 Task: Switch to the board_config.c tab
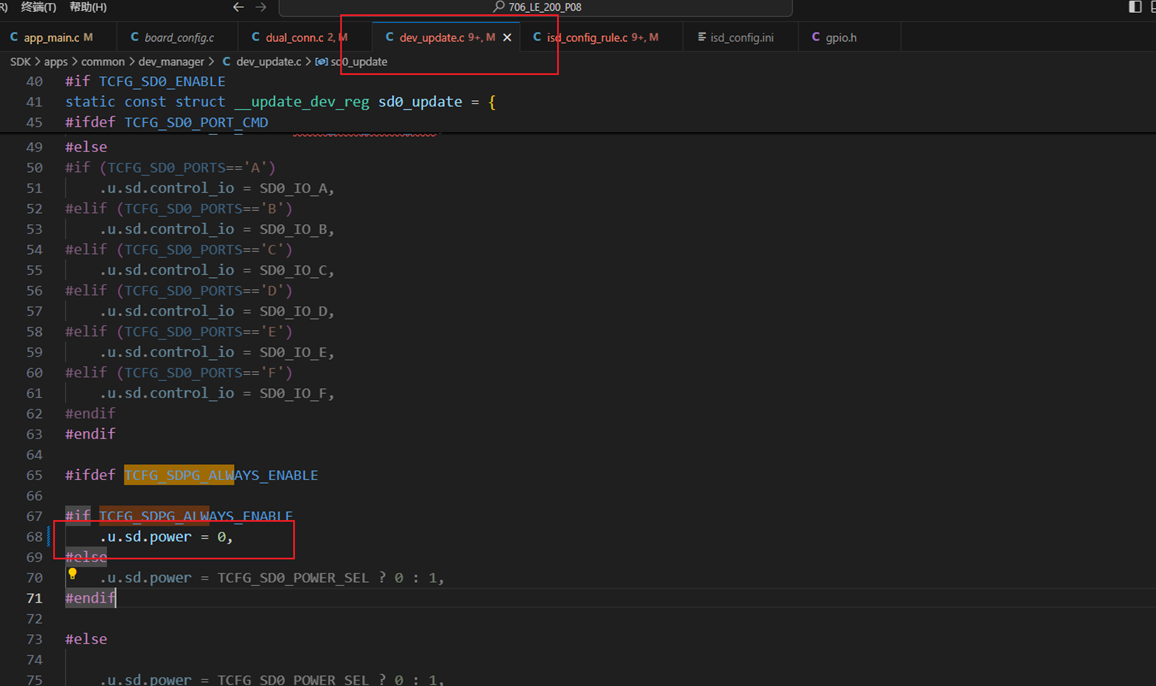(179, 37)
